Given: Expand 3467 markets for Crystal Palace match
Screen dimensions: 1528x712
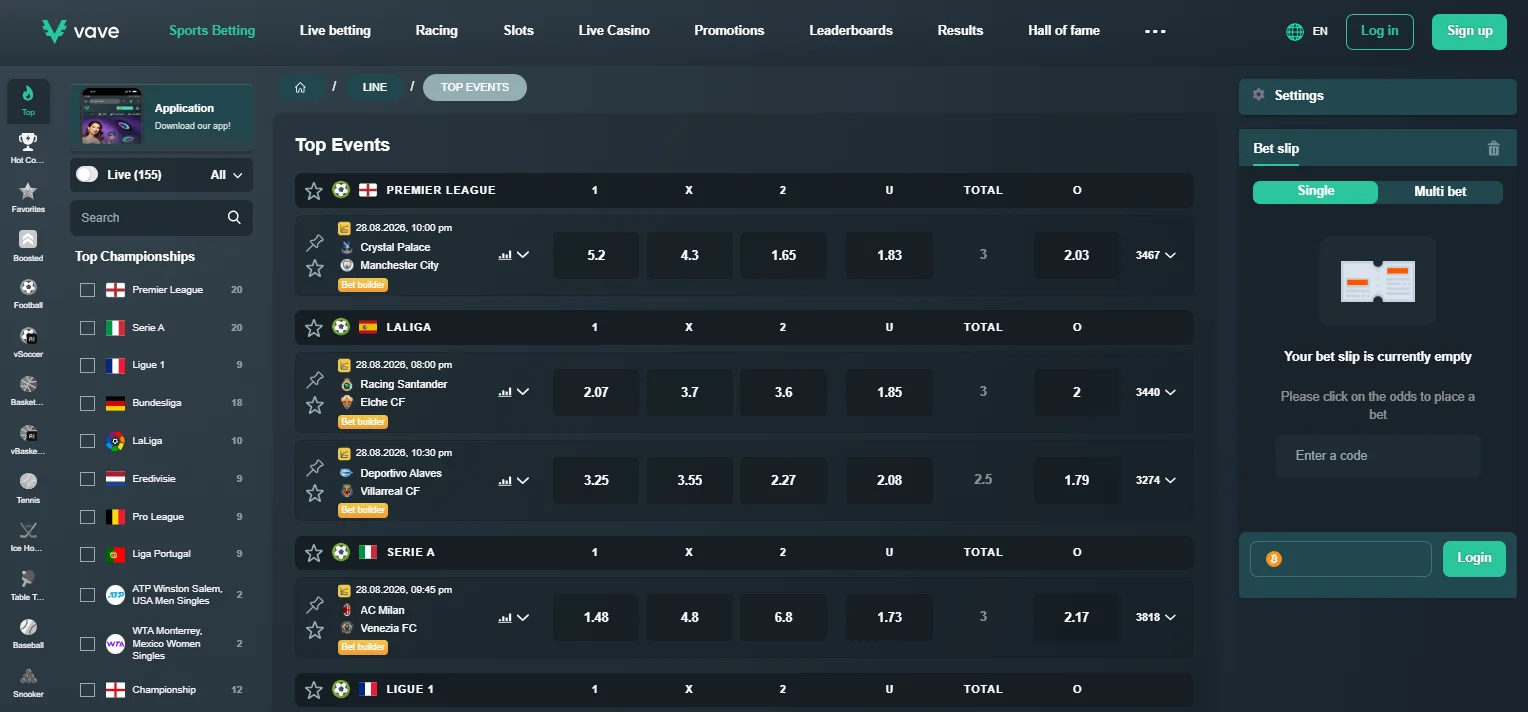Looking at the screenshot, I should coord(1156,255).
